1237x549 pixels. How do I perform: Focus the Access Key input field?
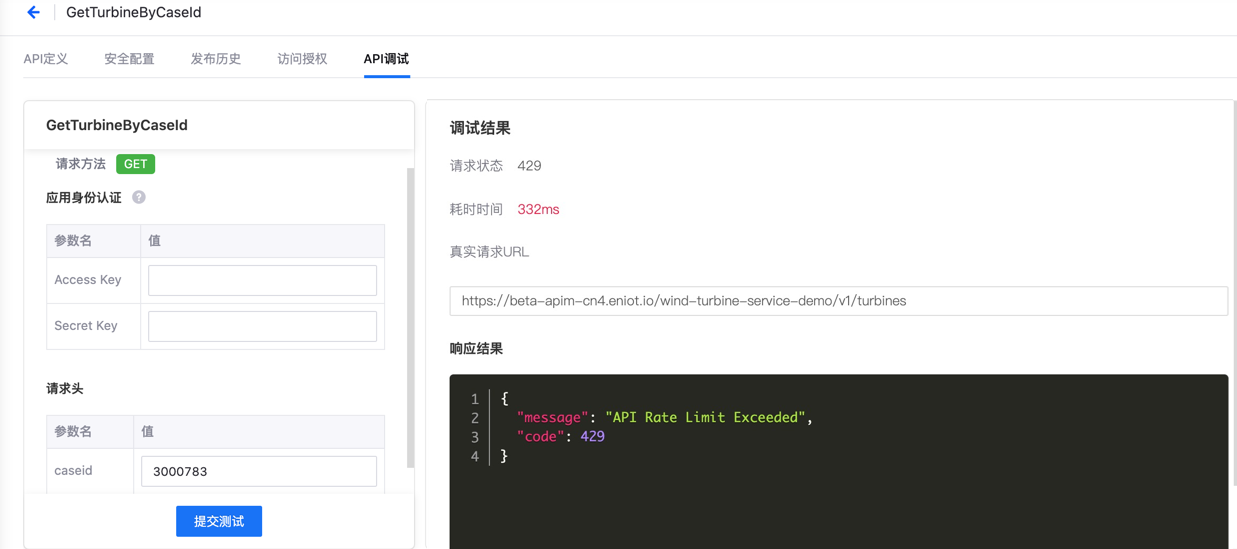[x=262, y=280]
